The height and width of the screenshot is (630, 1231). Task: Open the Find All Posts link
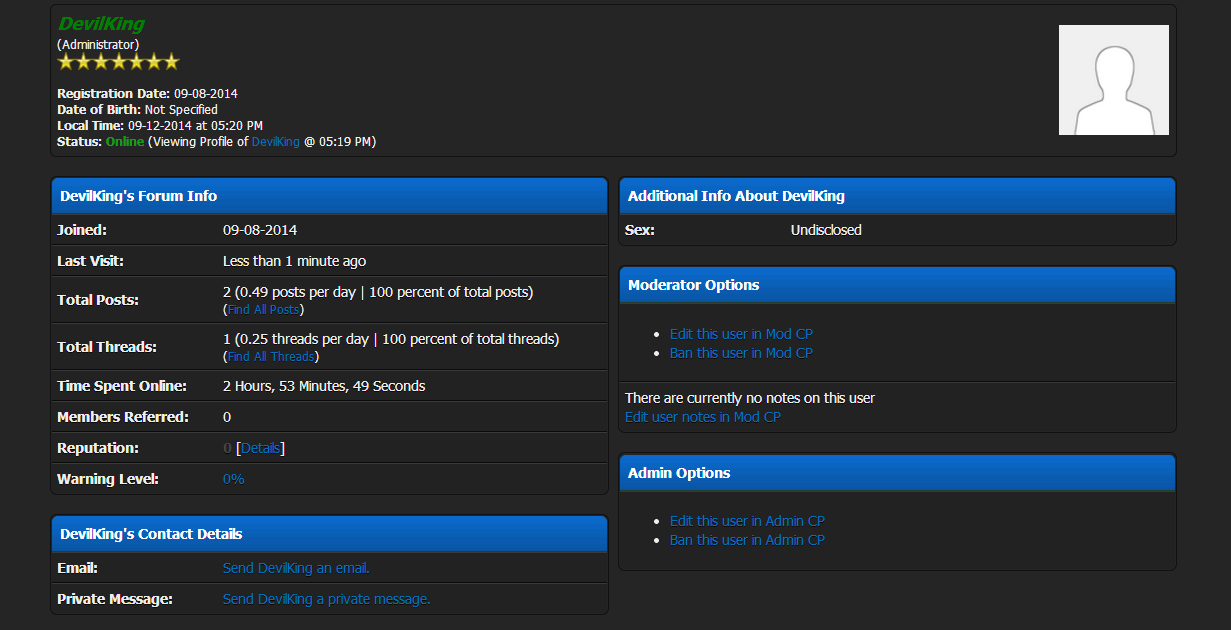point(263,310)
